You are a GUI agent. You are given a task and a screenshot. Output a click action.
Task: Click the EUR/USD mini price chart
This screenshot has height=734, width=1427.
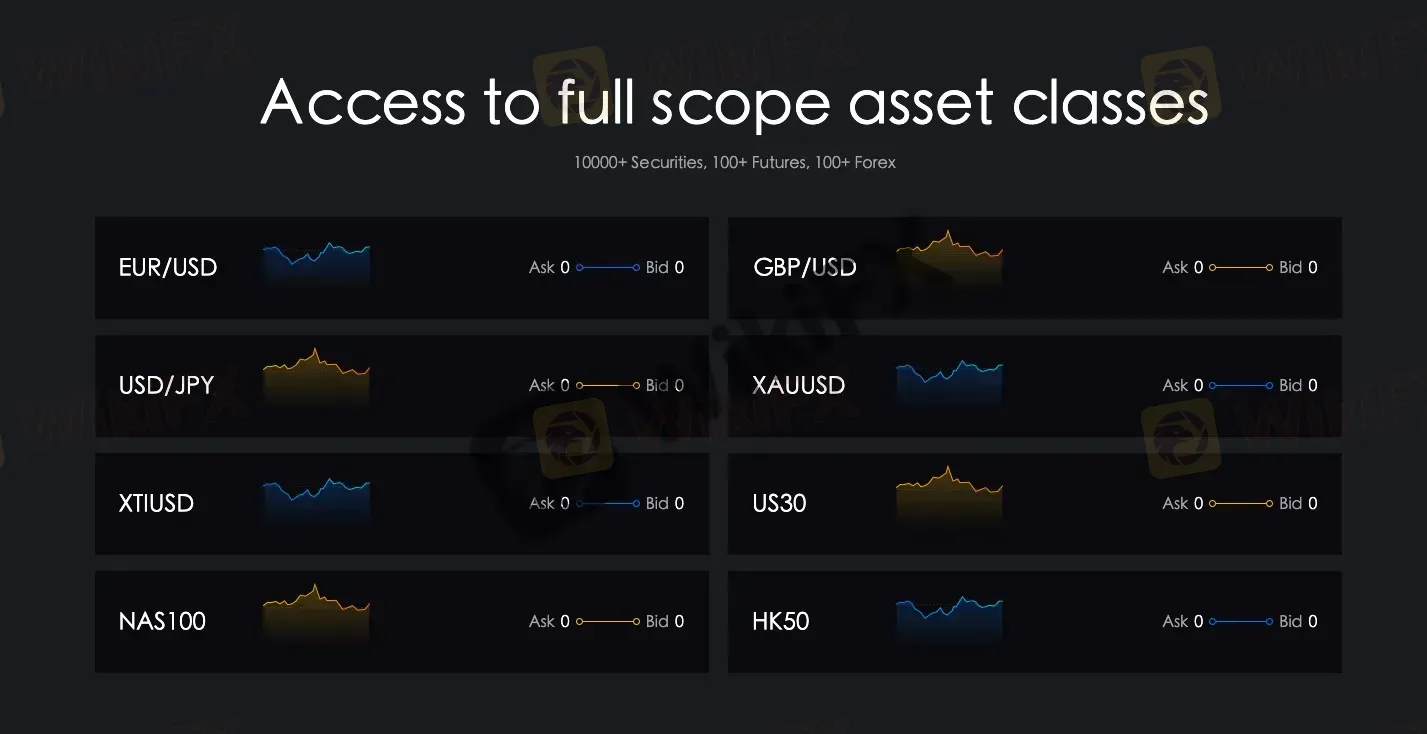pyautogui.click(x=316, y=262)
